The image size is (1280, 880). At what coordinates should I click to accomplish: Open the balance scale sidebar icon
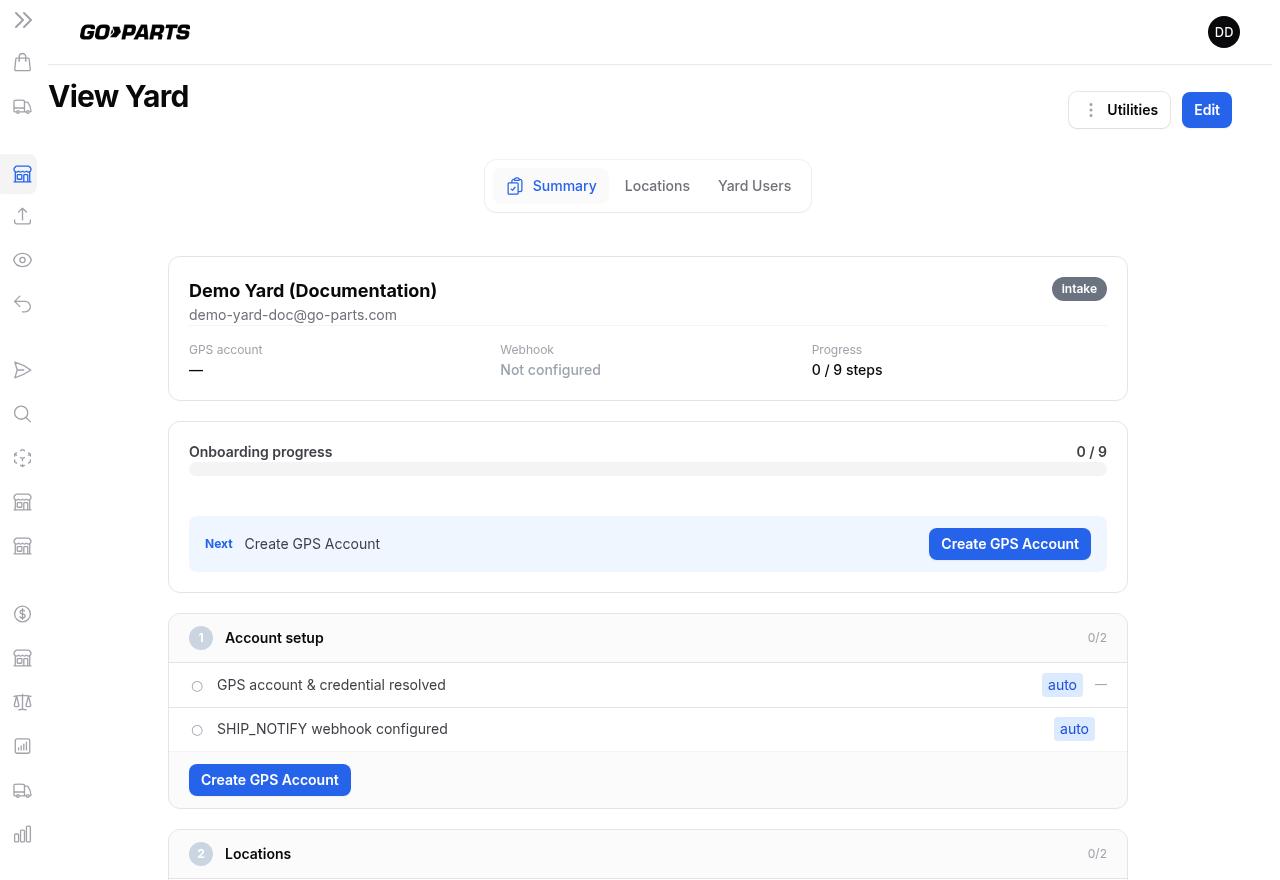click(22, 702)
